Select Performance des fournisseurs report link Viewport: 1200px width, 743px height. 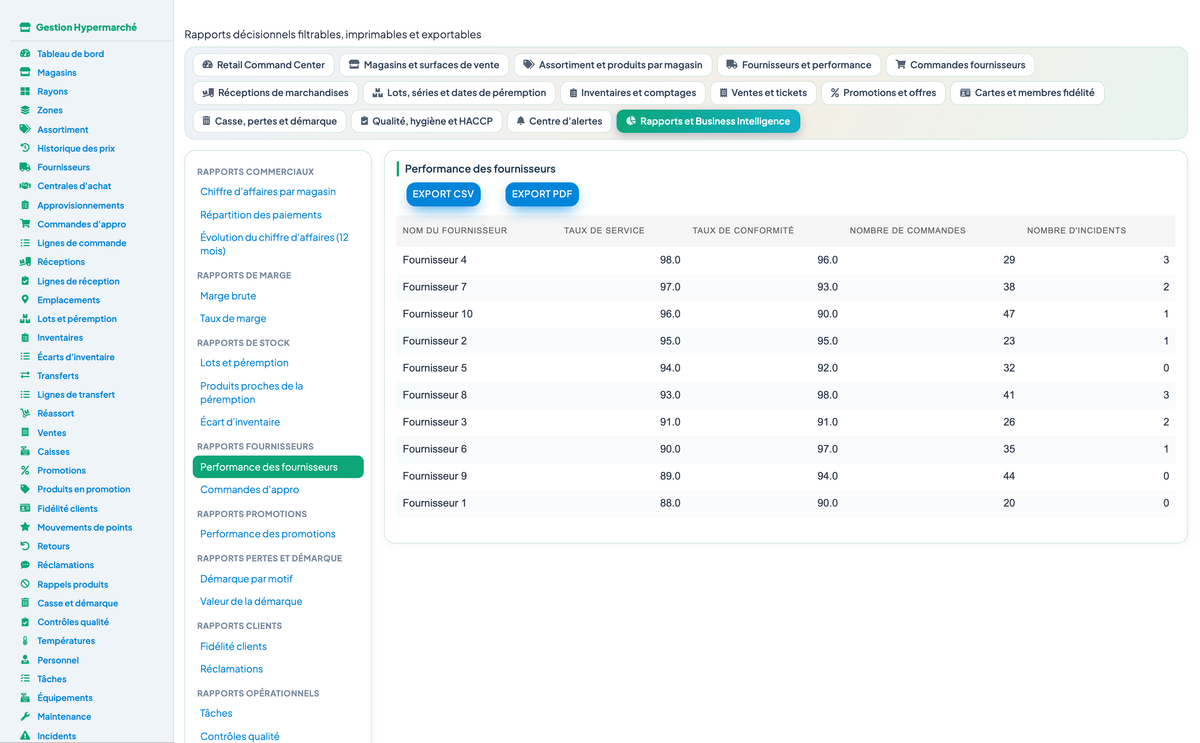(x=278, y=467)
